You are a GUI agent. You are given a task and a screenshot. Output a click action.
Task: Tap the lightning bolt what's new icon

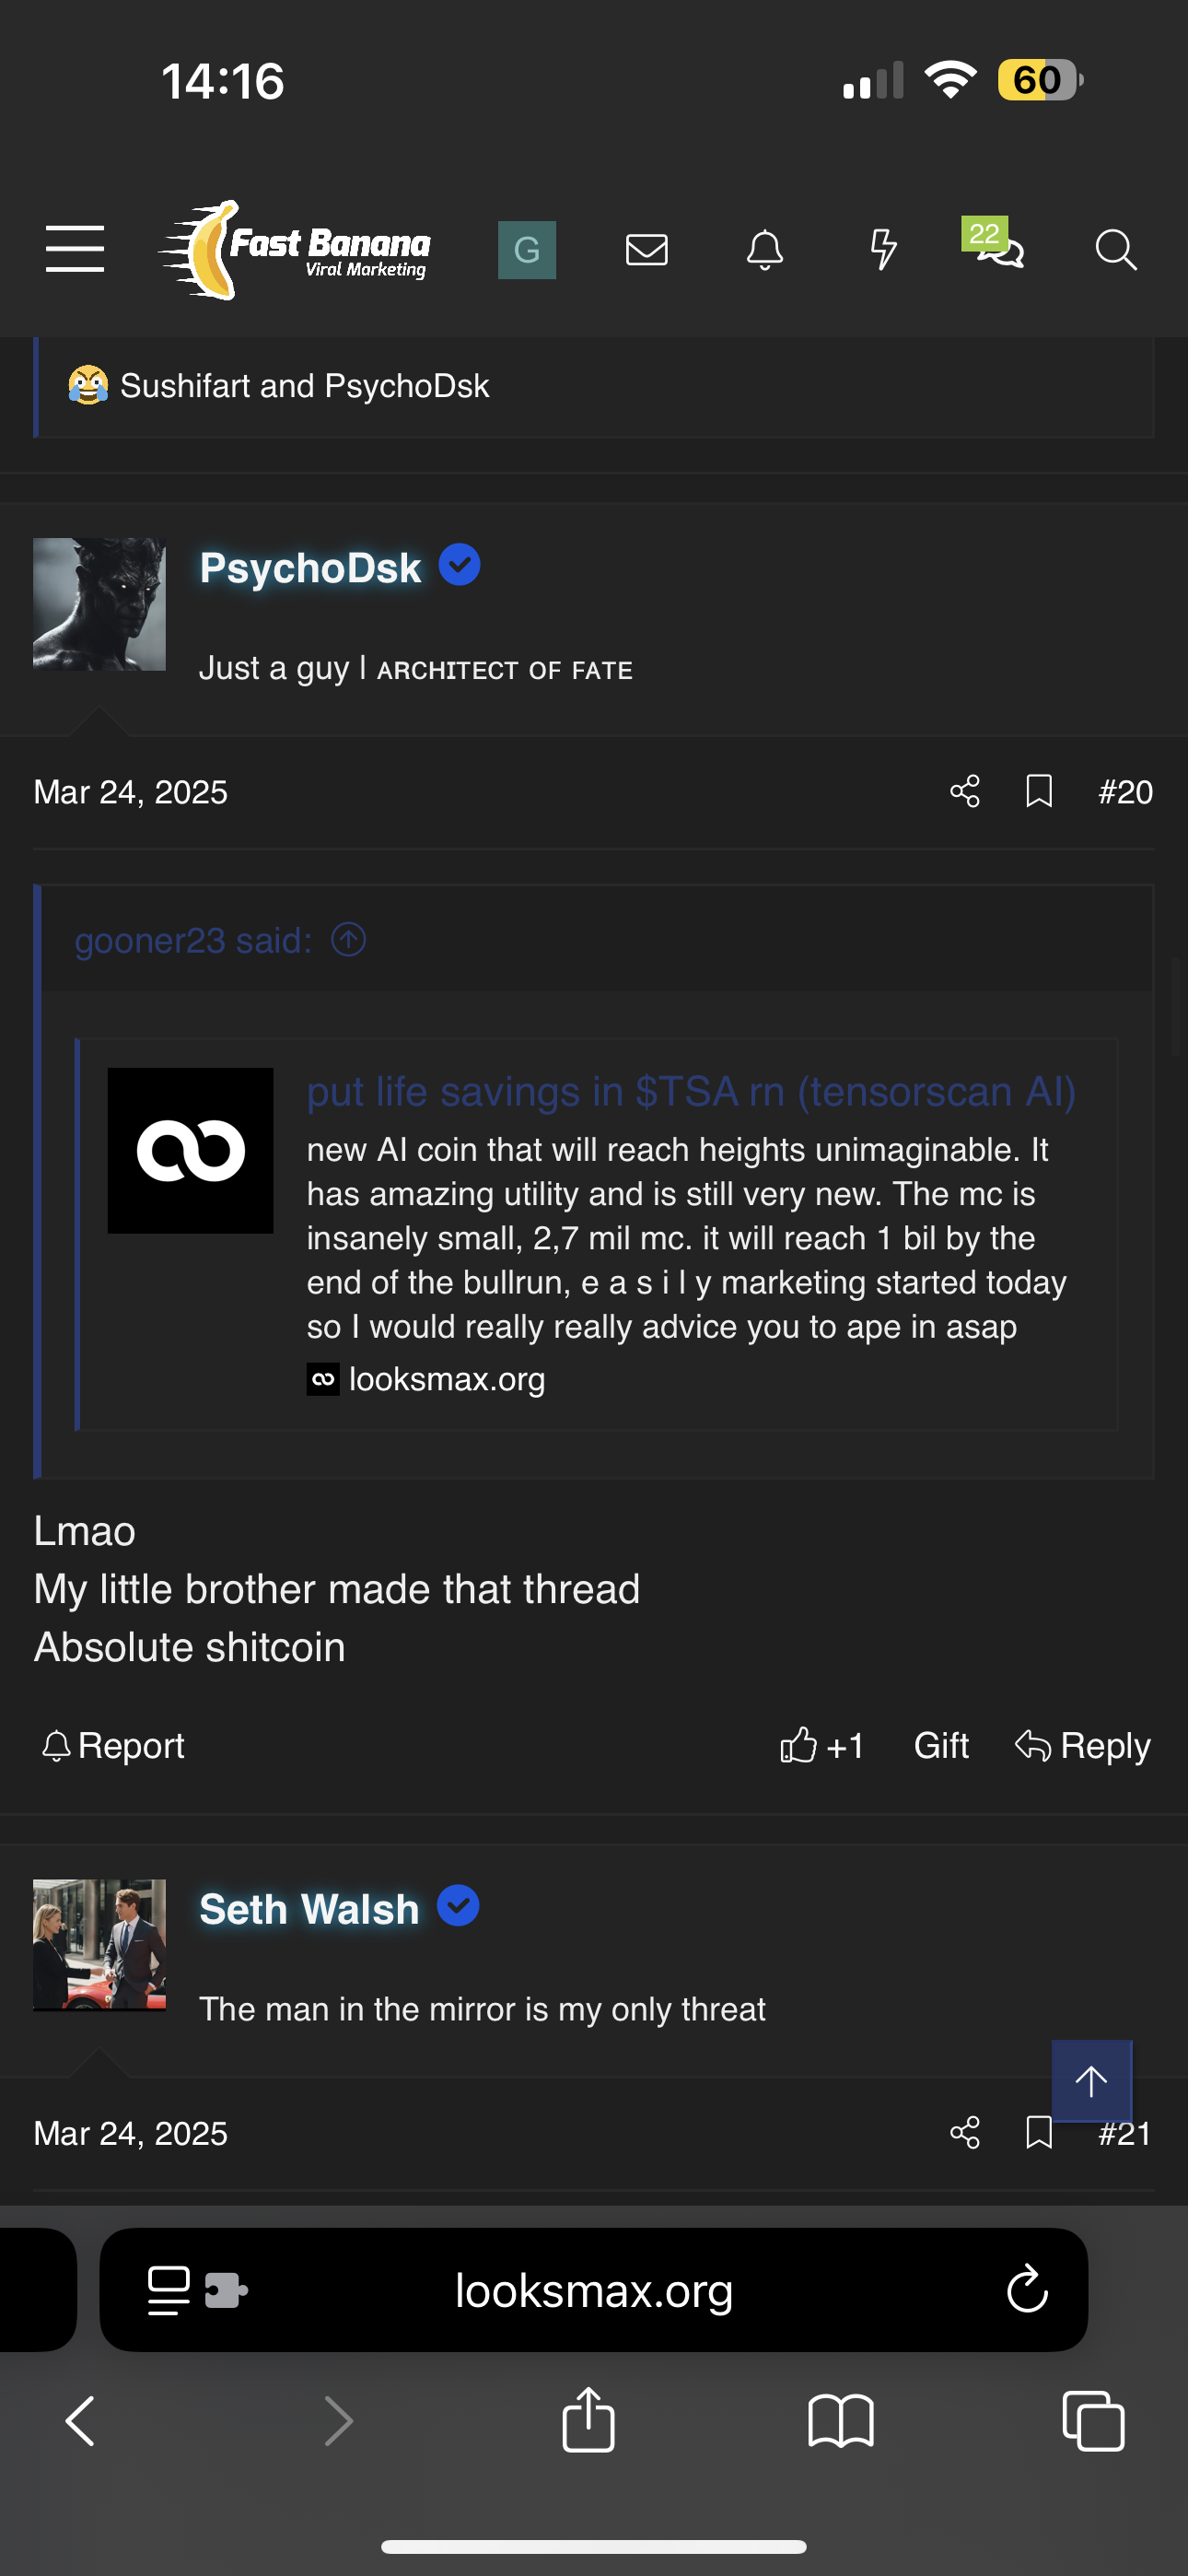click(882, 249)
